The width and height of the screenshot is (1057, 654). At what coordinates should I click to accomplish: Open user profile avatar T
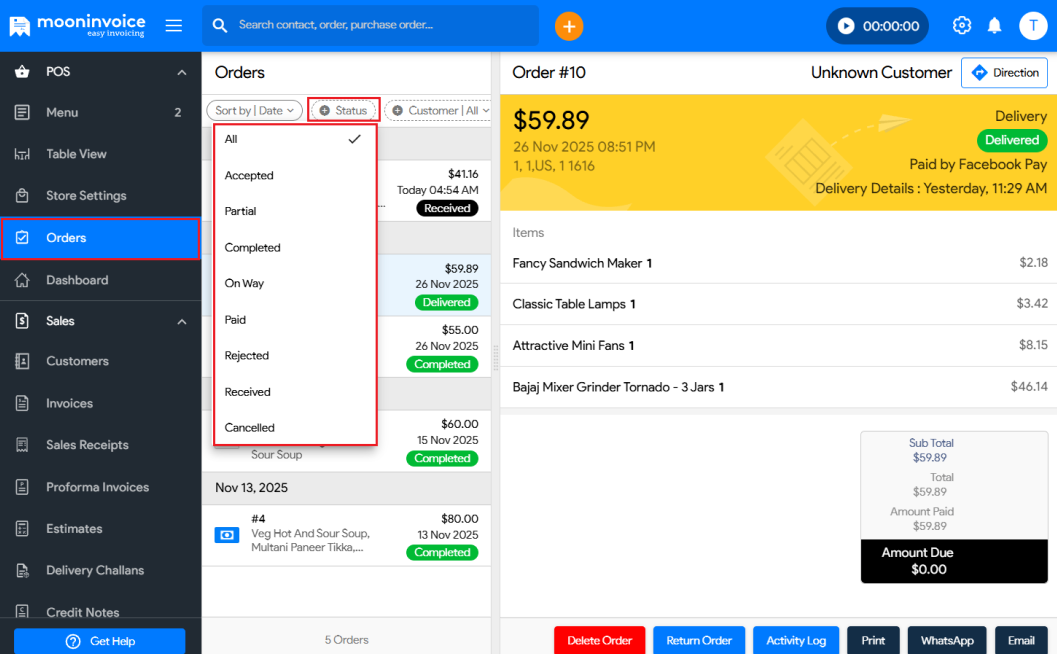pos(1033,26)
